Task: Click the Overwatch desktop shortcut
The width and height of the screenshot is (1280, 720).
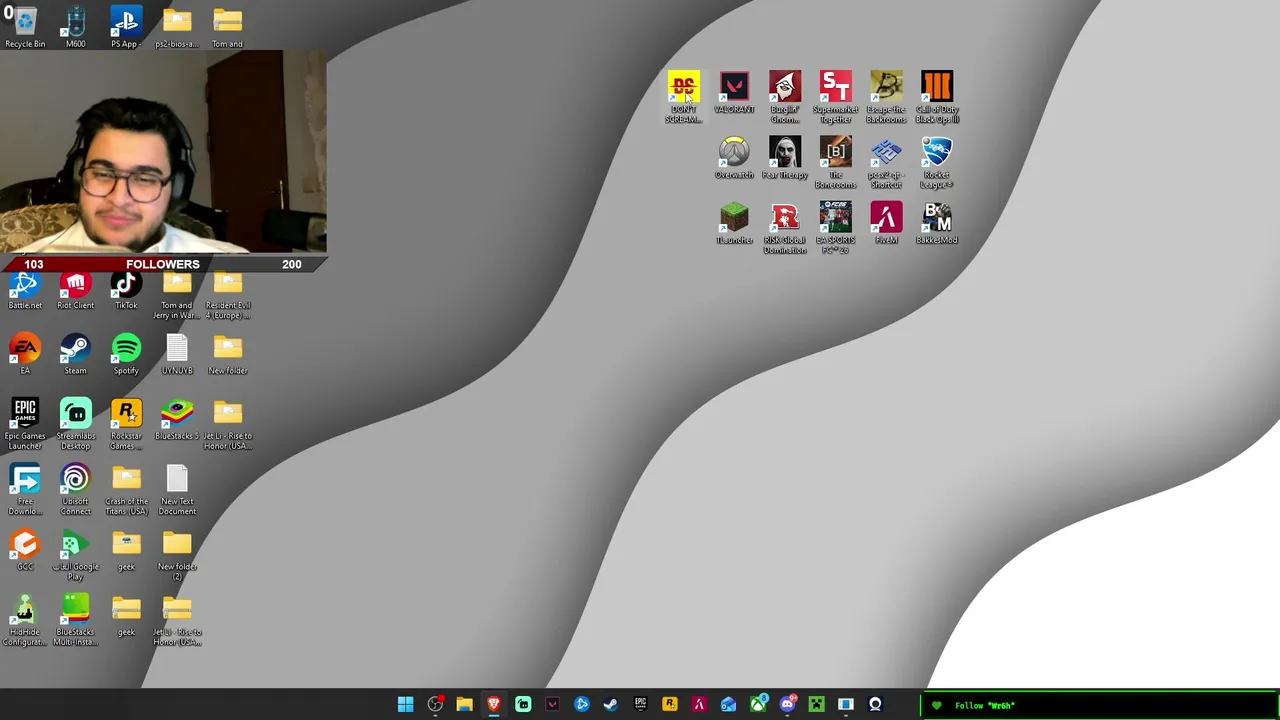Action: 734,158
